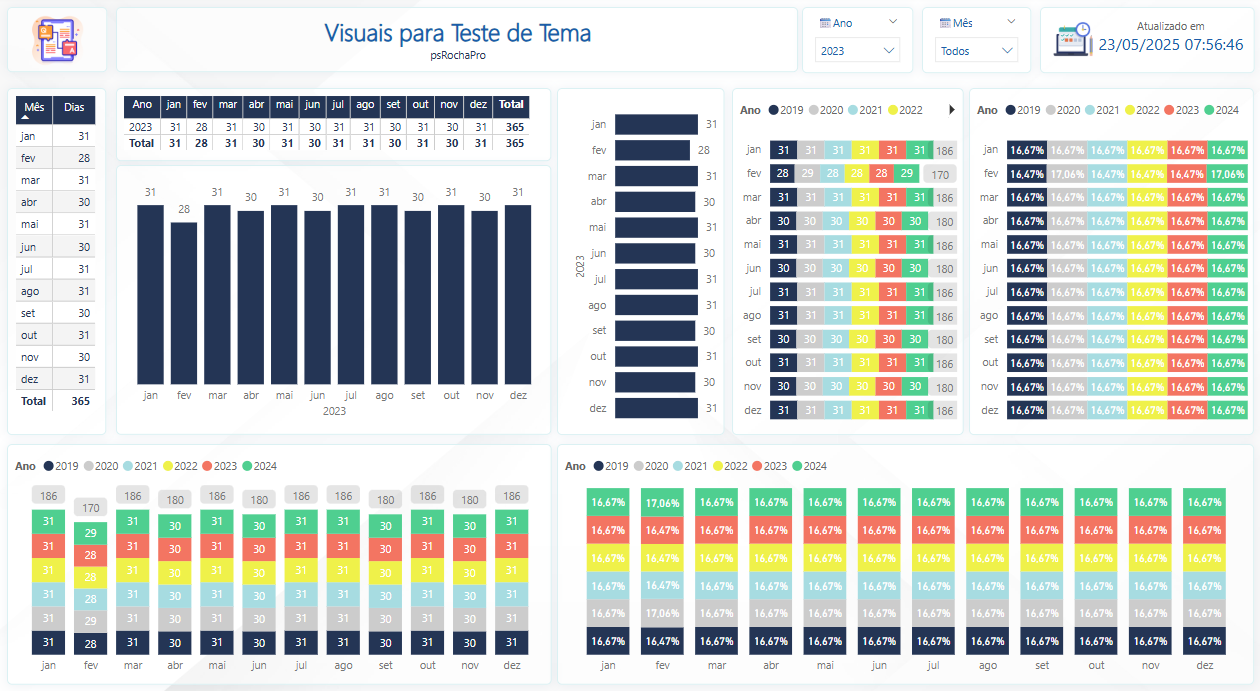The width and height of the screenshot is (1260, 691).
Task: Select the fev row in Mês table
Action: coord(56,158)
